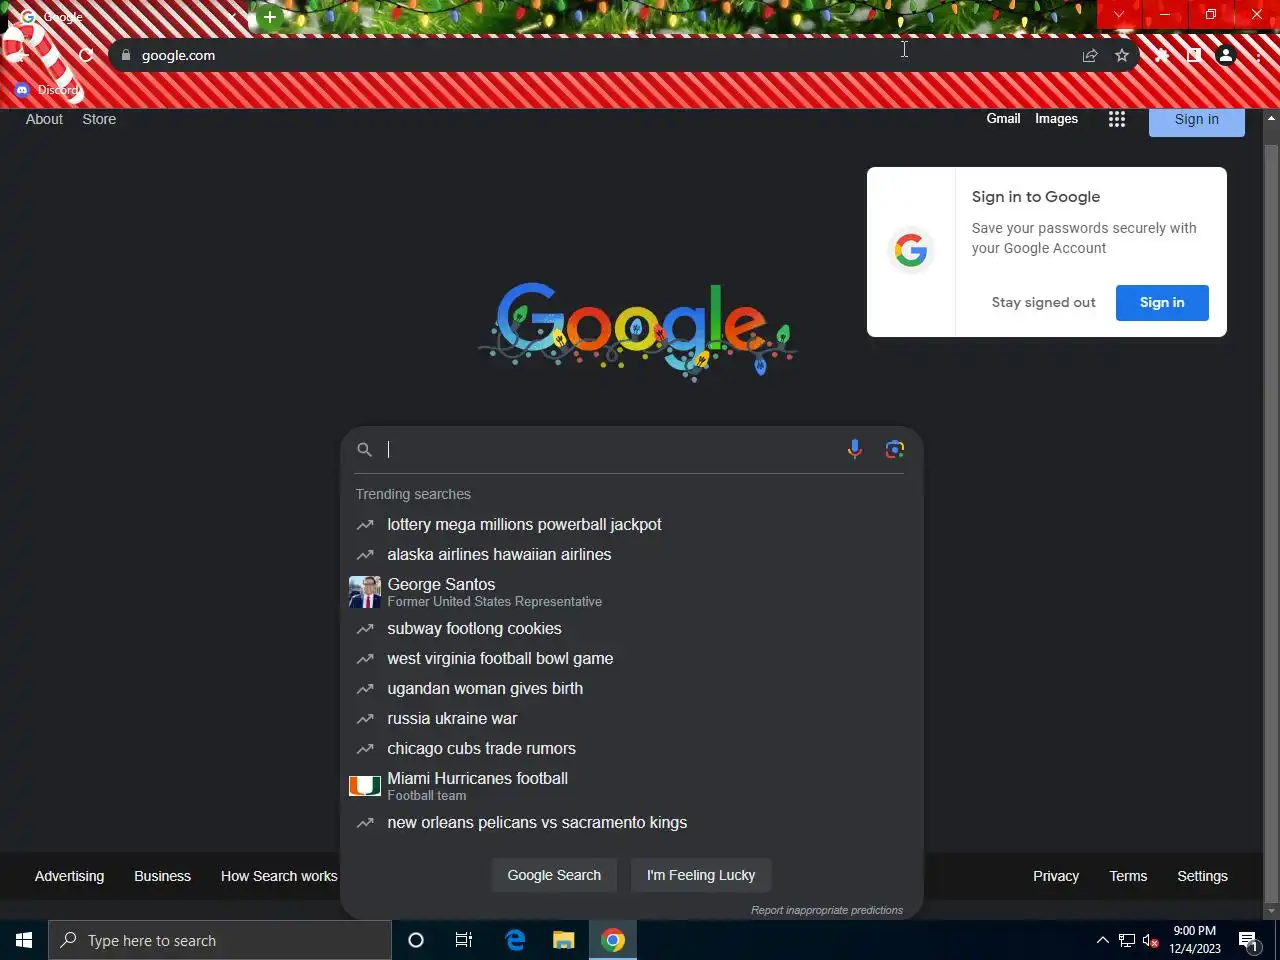The image size is (1280, 960).
Task: Open the Settings footer menu
Action: (x=1202, y=876)
